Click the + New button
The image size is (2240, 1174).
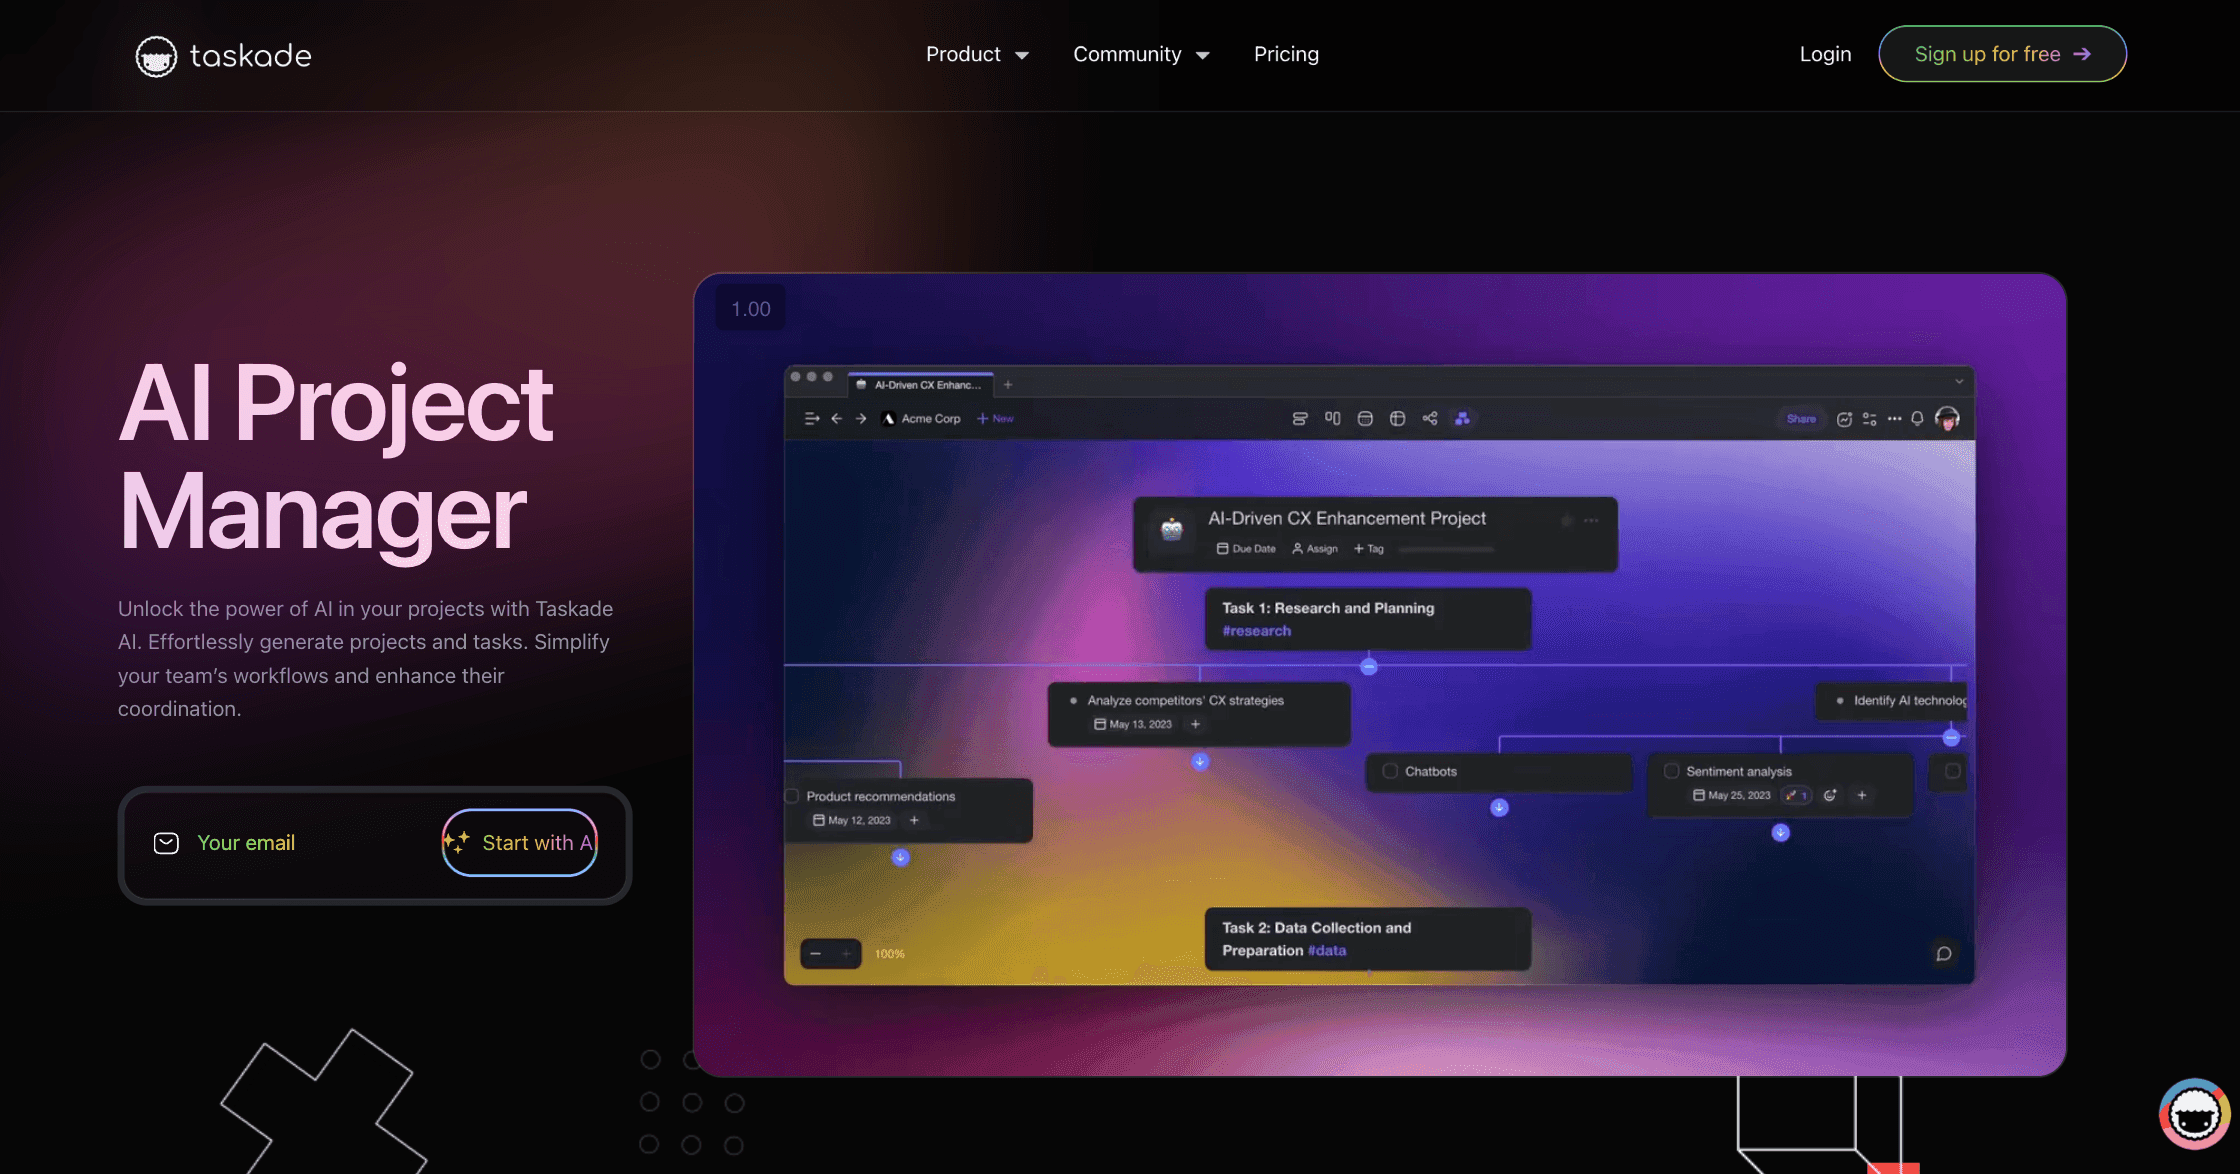[995, 419]
